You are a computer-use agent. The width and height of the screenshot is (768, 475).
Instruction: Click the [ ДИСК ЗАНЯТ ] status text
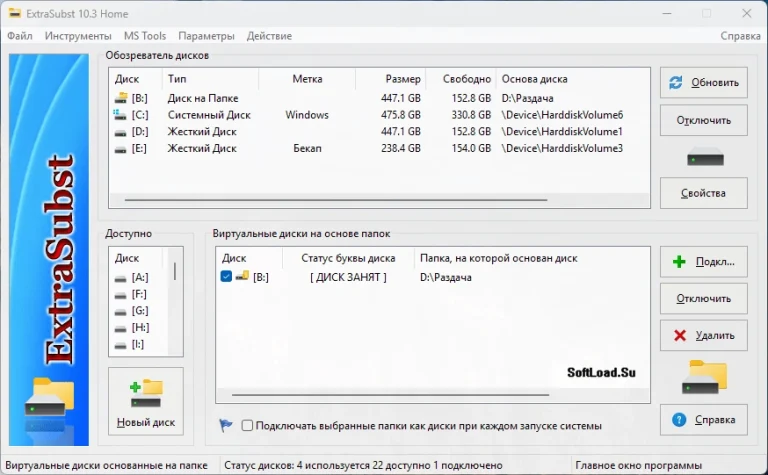(x=348, y=277)
